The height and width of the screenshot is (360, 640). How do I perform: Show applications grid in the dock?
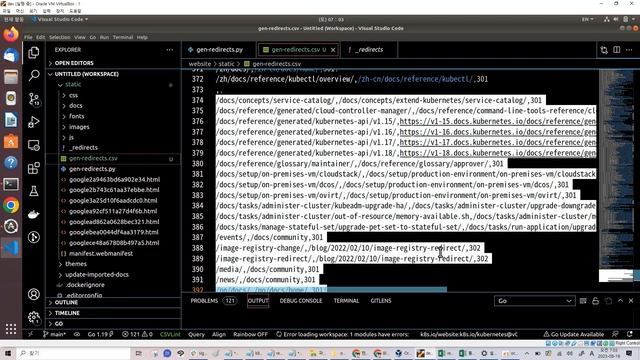[x=11, y=329]
